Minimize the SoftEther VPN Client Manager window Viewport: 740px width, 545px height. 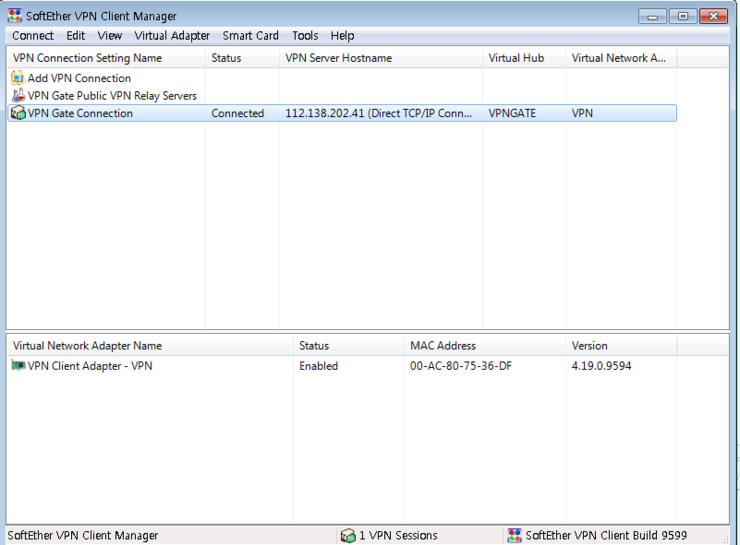pyautogui.click(x=652, y=17)
